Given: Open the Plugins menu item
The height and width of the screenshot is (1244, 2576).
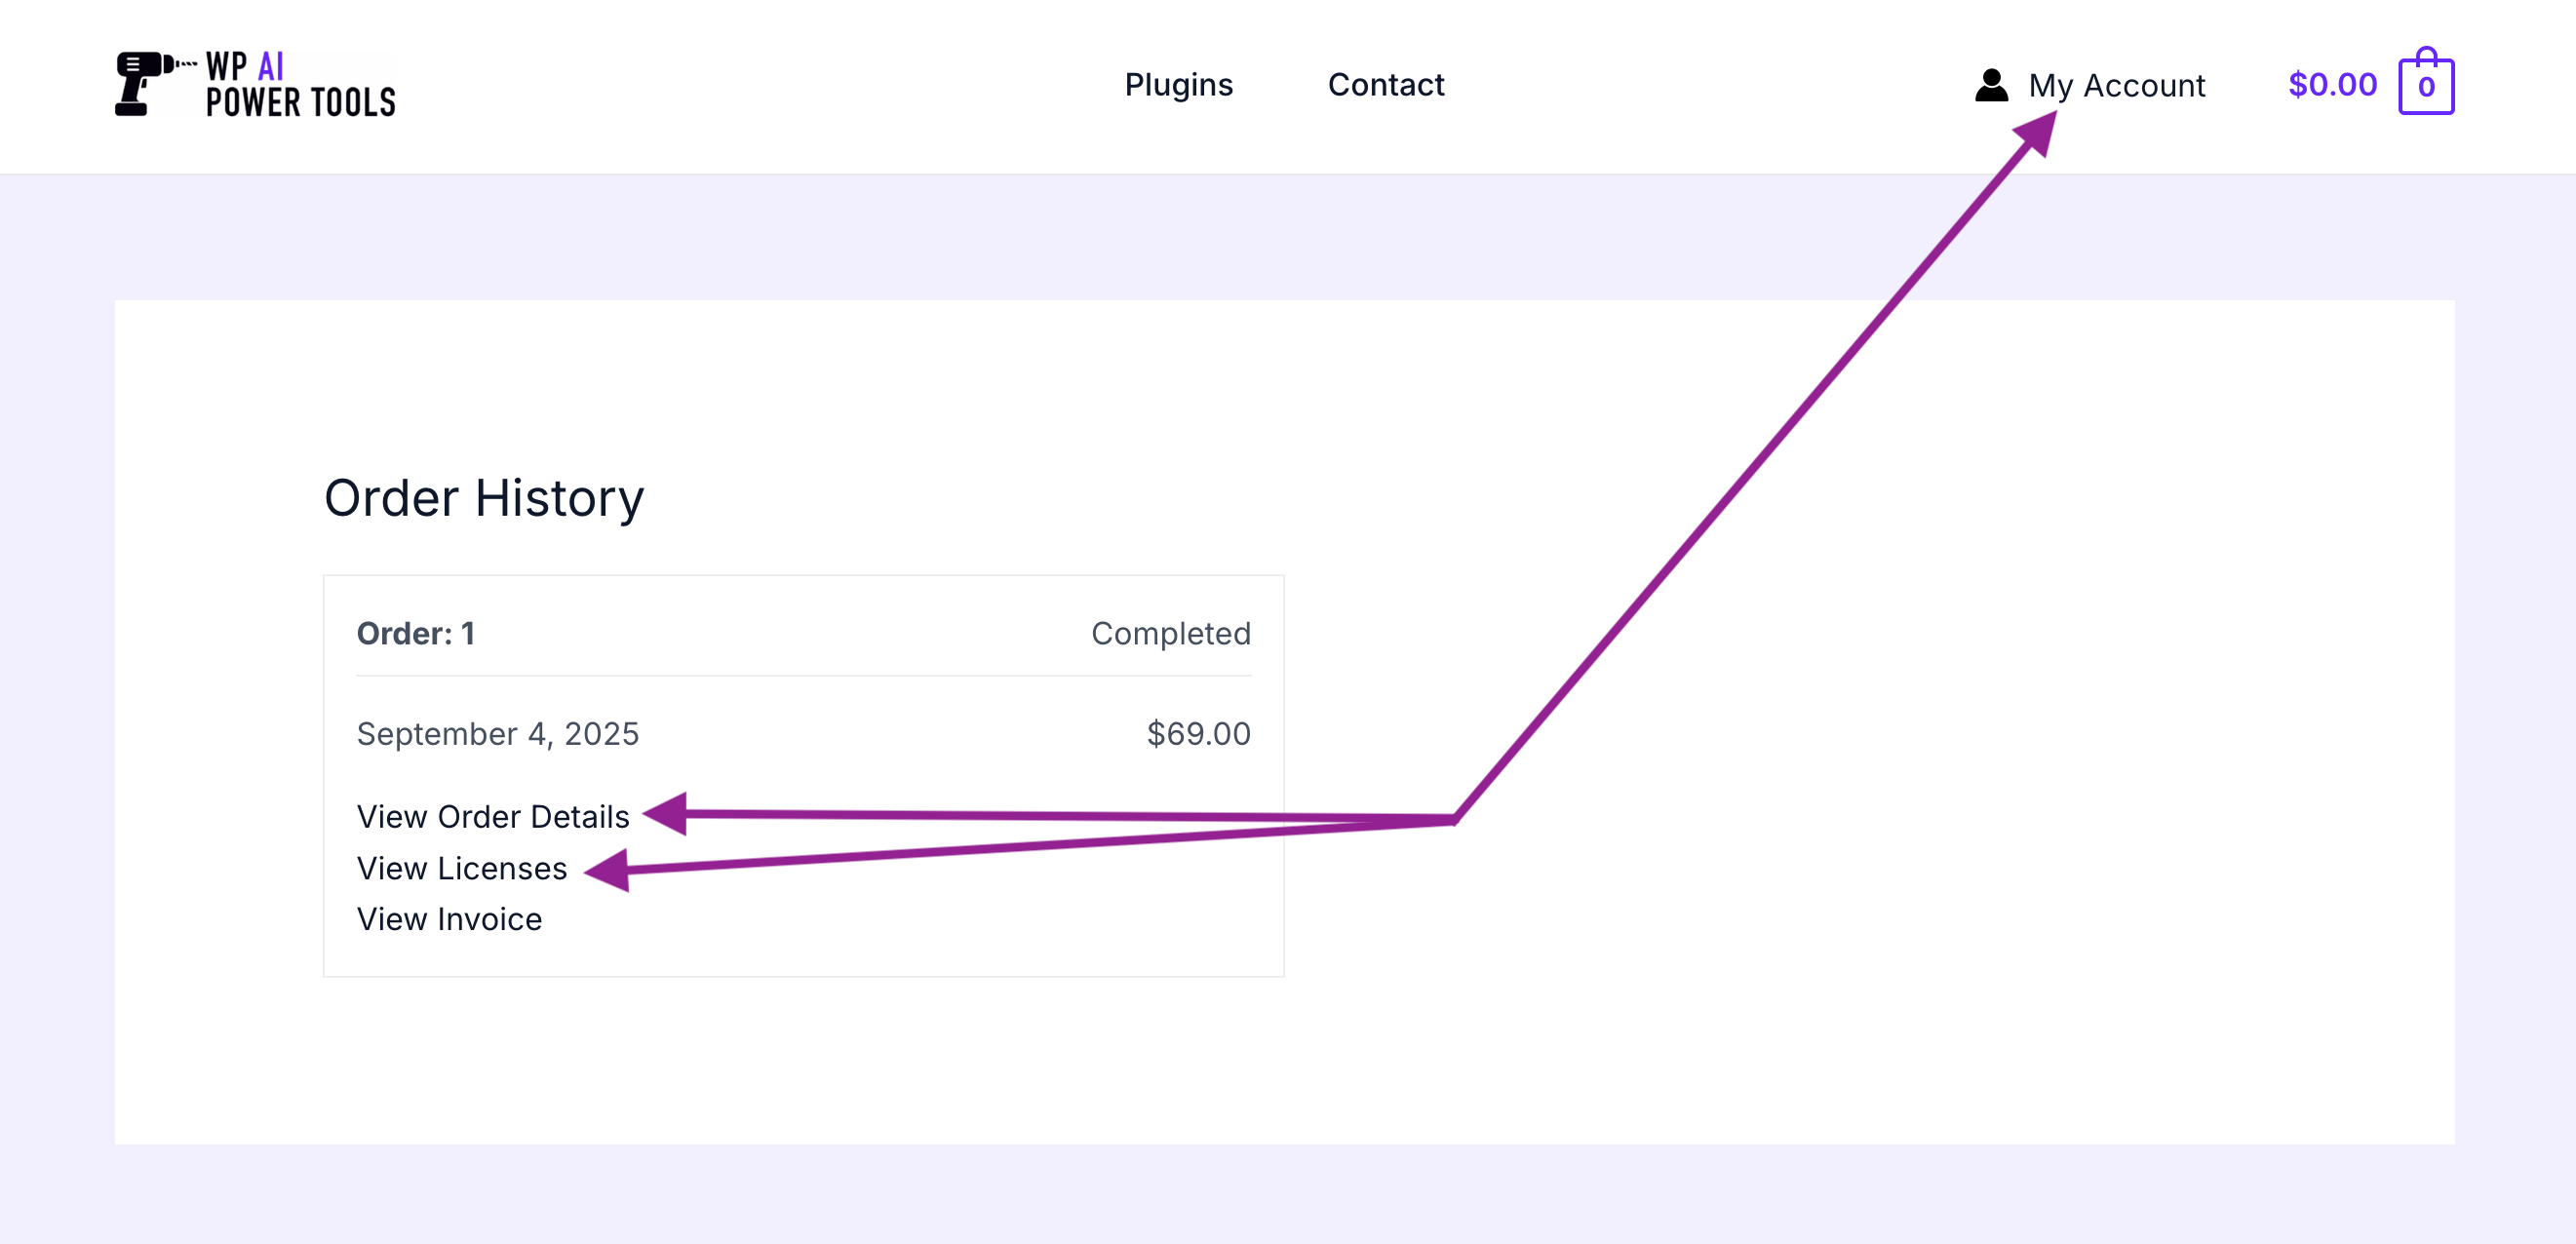Looking at the screenshot, I should 1178,85.
